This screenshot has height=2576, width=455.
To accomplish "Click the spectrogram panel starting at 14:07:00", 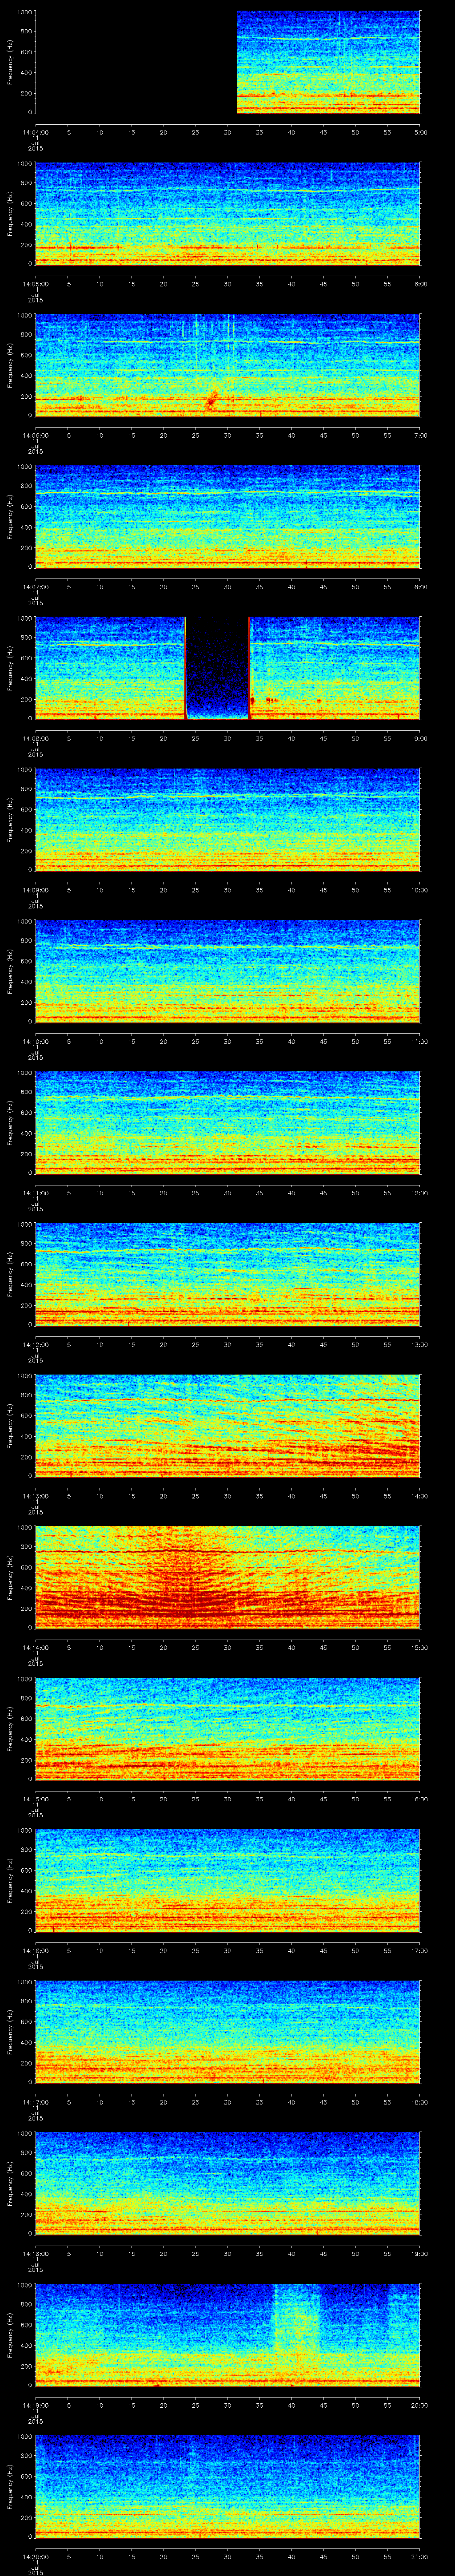I will pos(228,516).
